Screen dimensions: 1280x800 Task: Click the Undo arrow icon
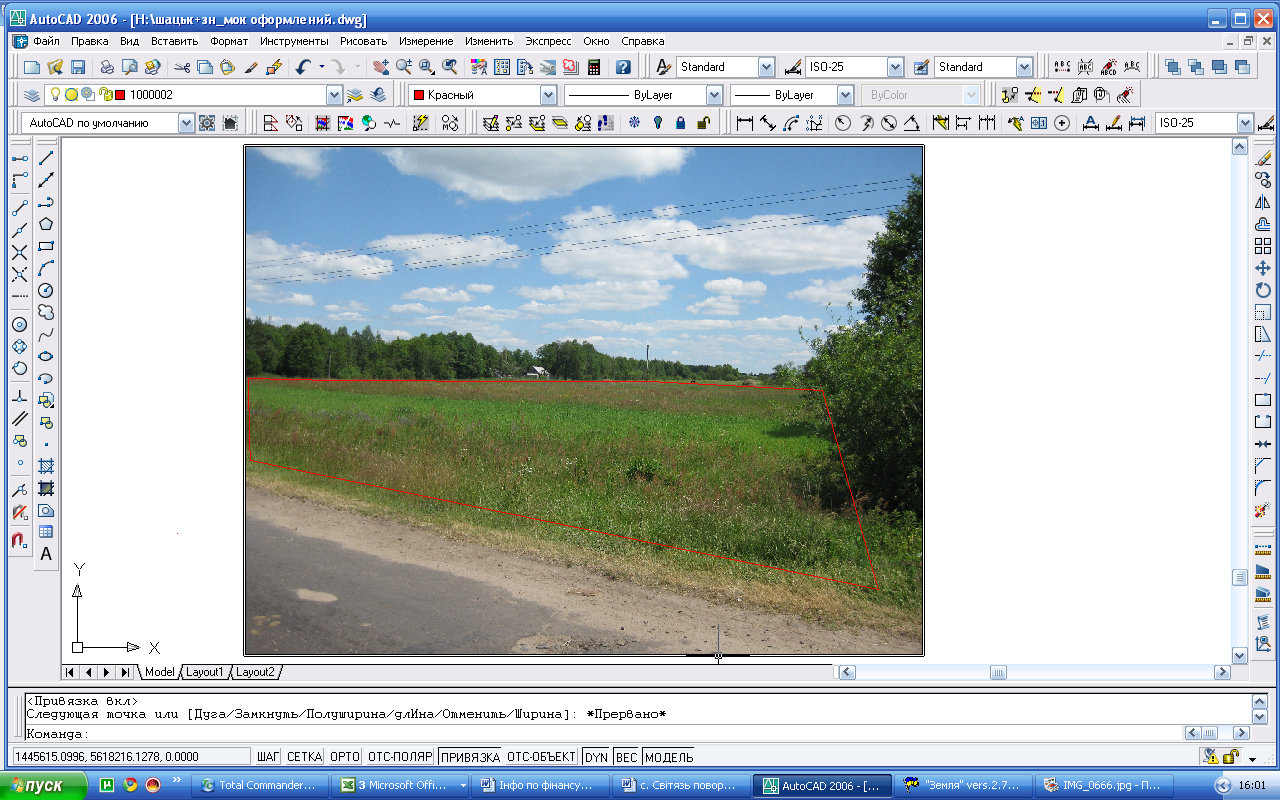[x=304, y=67]
